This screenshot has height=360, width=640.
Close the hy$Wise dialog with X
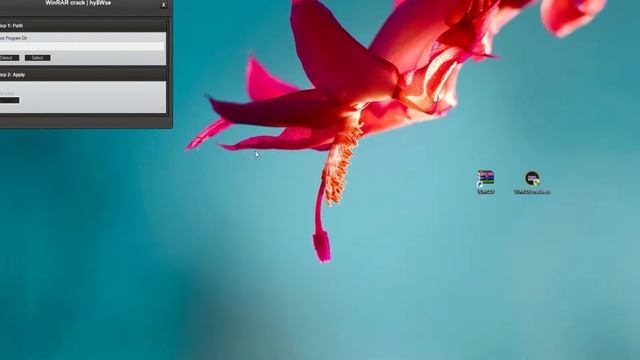[x=163, y=4]
